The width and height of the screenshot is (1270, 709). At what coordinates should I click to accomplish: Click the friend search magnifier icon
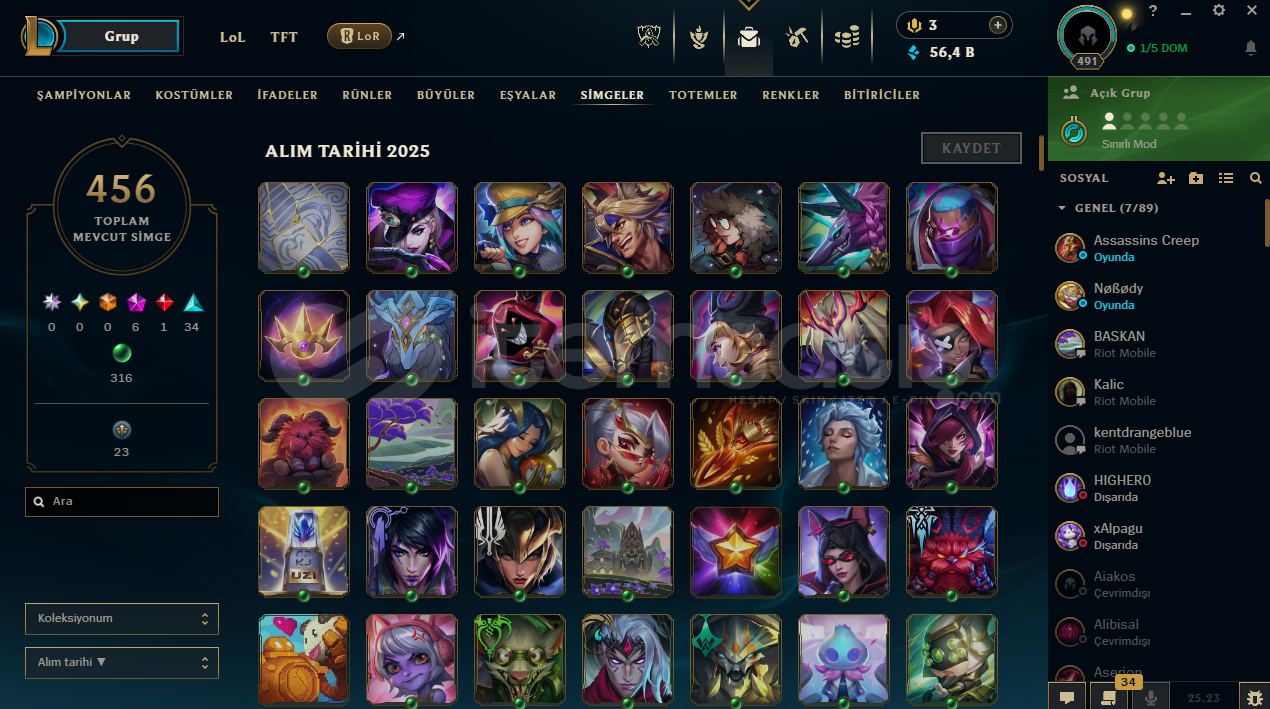click(x=1256, y=178)
